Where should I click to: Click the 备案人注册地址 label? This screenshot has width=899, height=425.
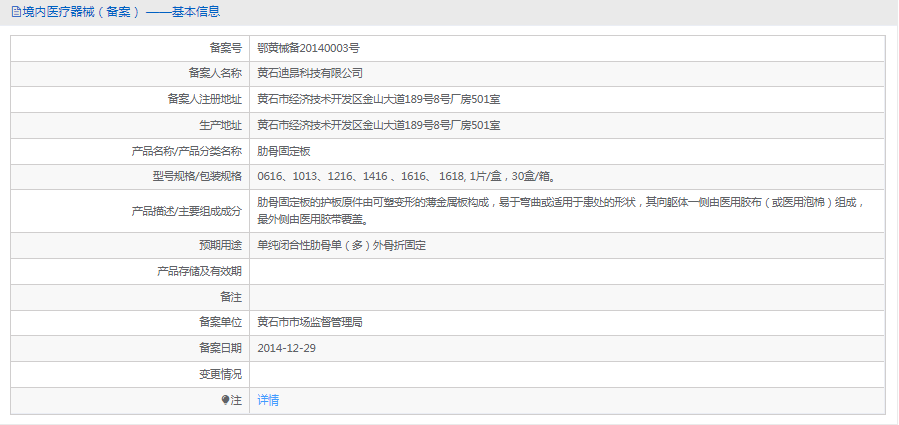(205, 99)
